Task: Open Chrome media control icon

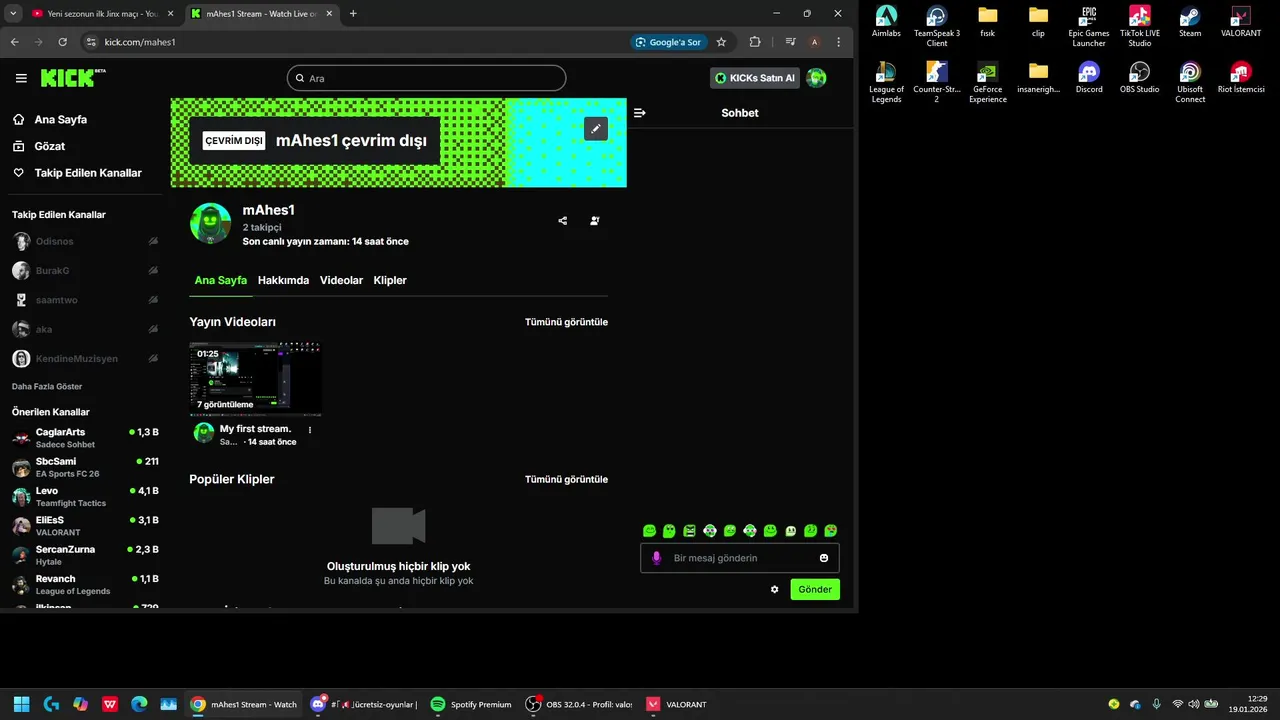Action: click(x=790, y=42)
